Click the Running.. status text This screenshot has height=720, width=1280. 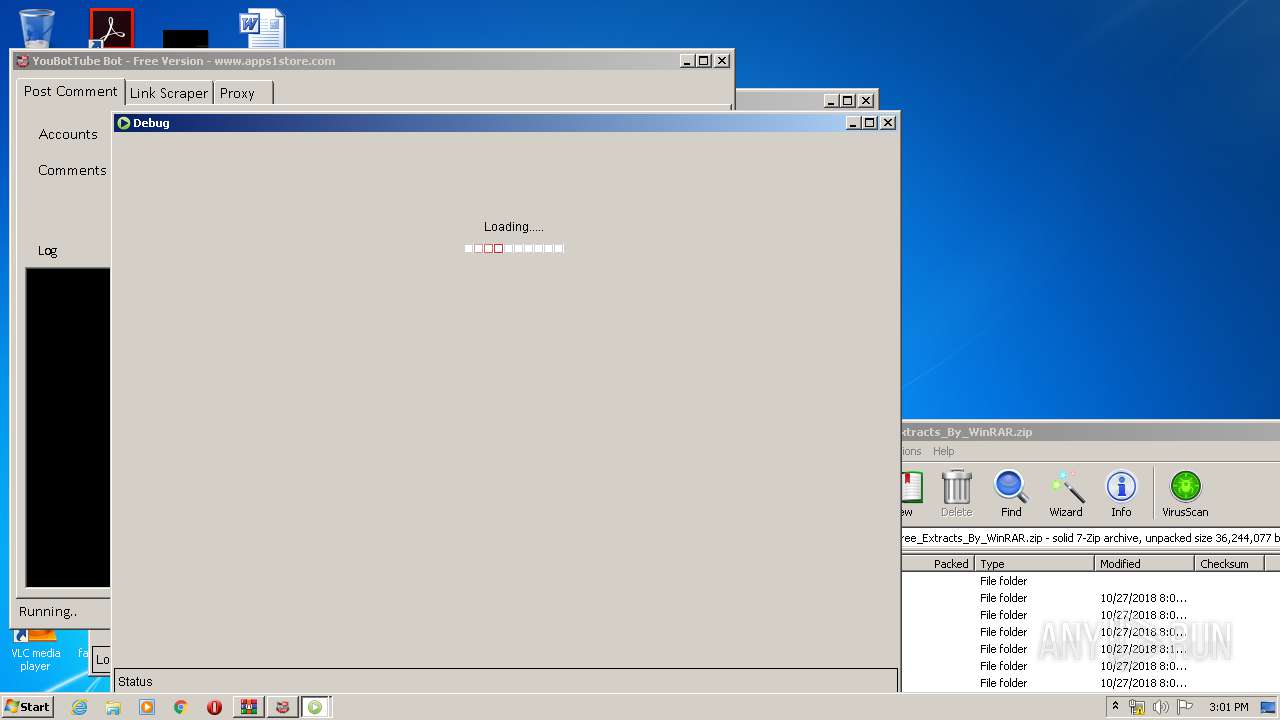tap(48, 611)
